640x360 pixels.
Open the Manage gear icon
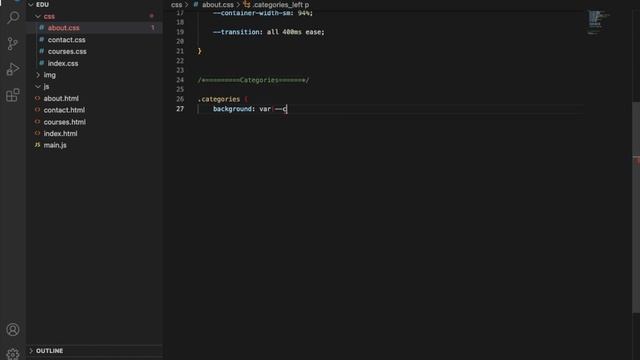pyautogui.click(x=13, y=354)
